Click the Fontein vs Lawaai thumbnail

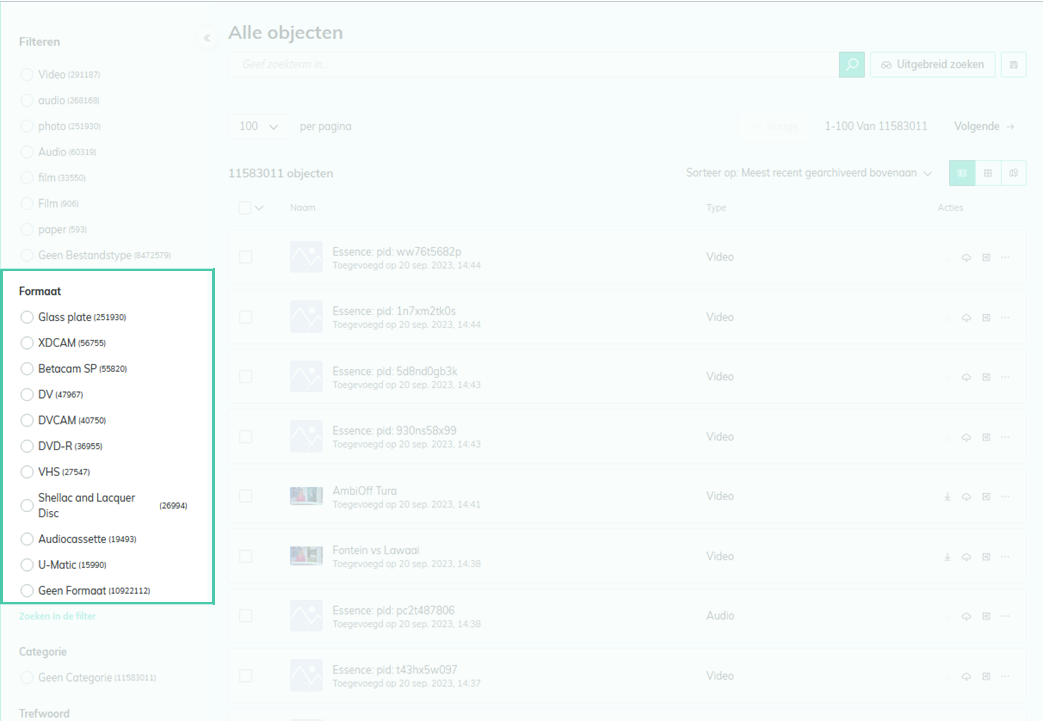306,556
